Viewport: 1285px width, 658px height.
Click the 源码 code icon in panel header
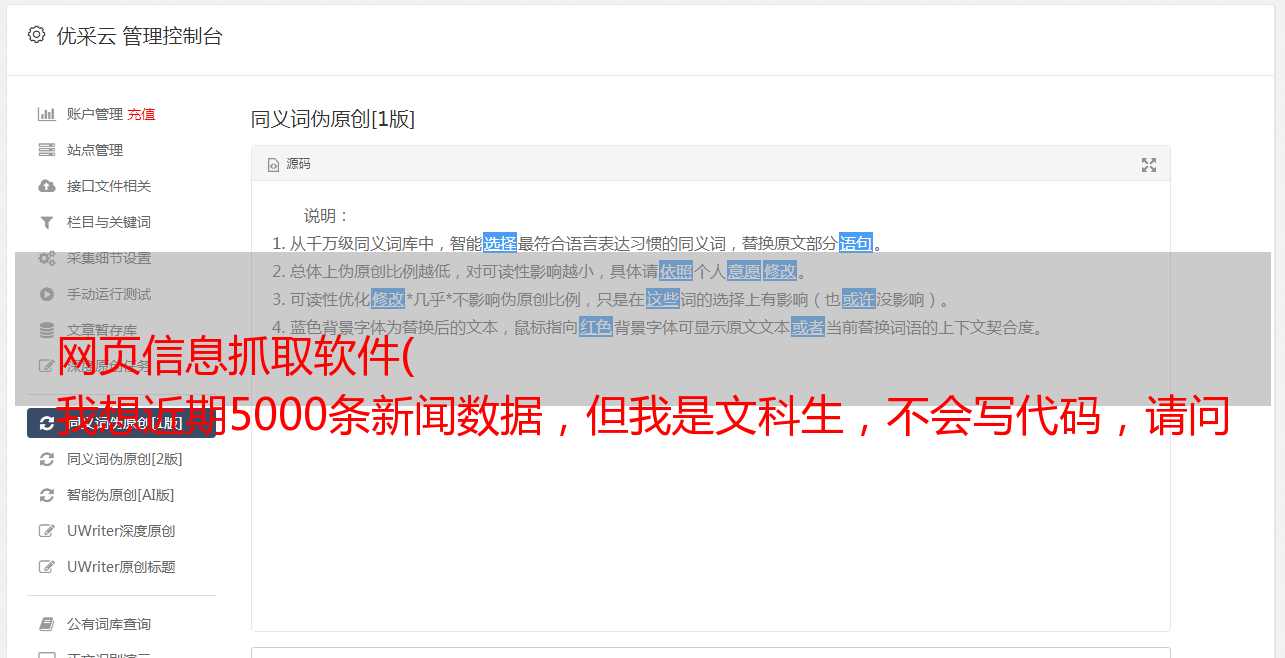[273, 165]
